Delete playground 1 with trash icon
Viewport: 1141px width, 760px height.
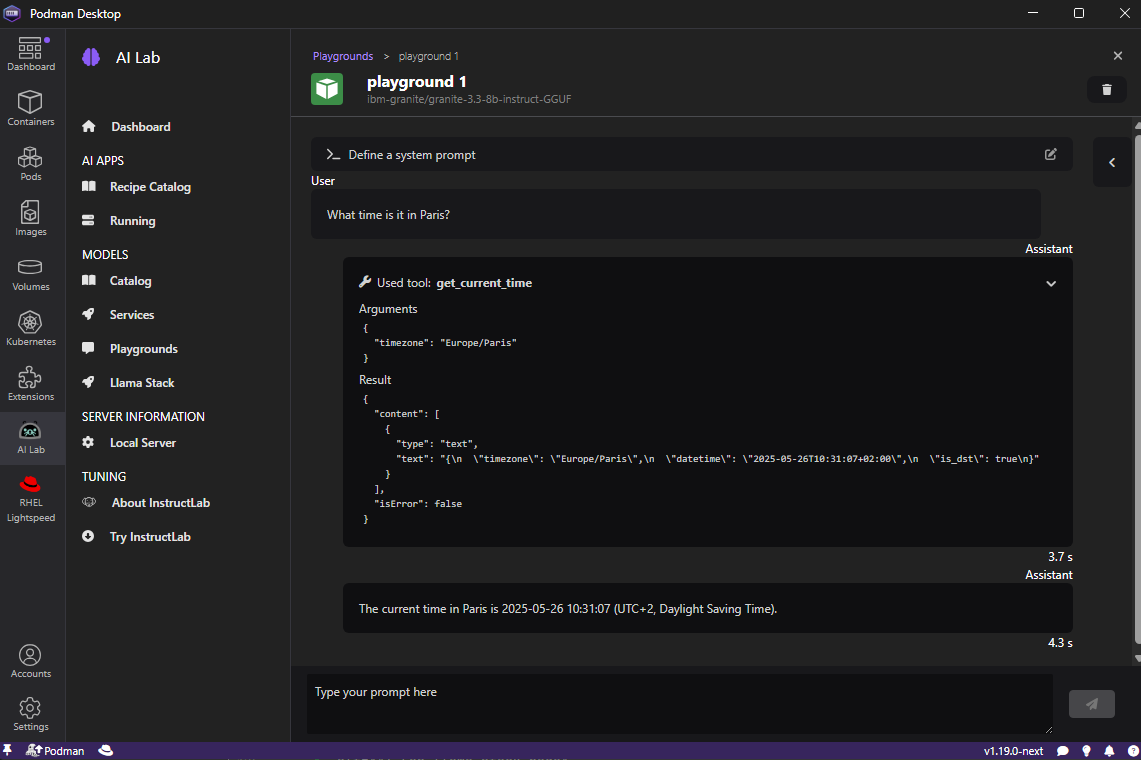[1106, 89]
